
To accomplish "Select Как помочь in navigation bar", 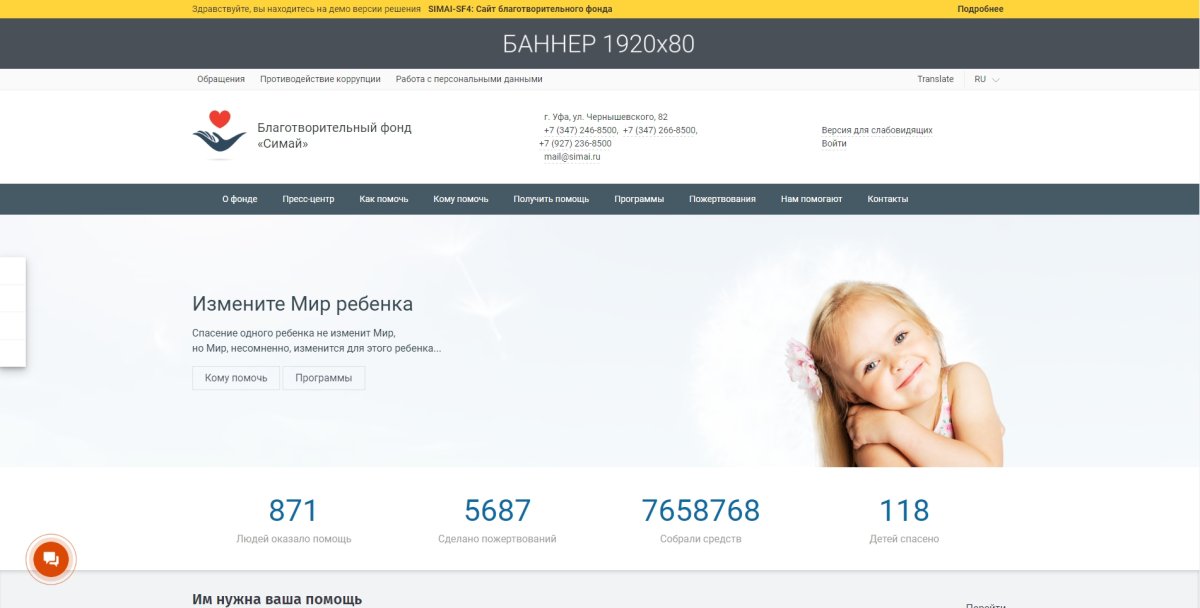I will pos(384,199).
